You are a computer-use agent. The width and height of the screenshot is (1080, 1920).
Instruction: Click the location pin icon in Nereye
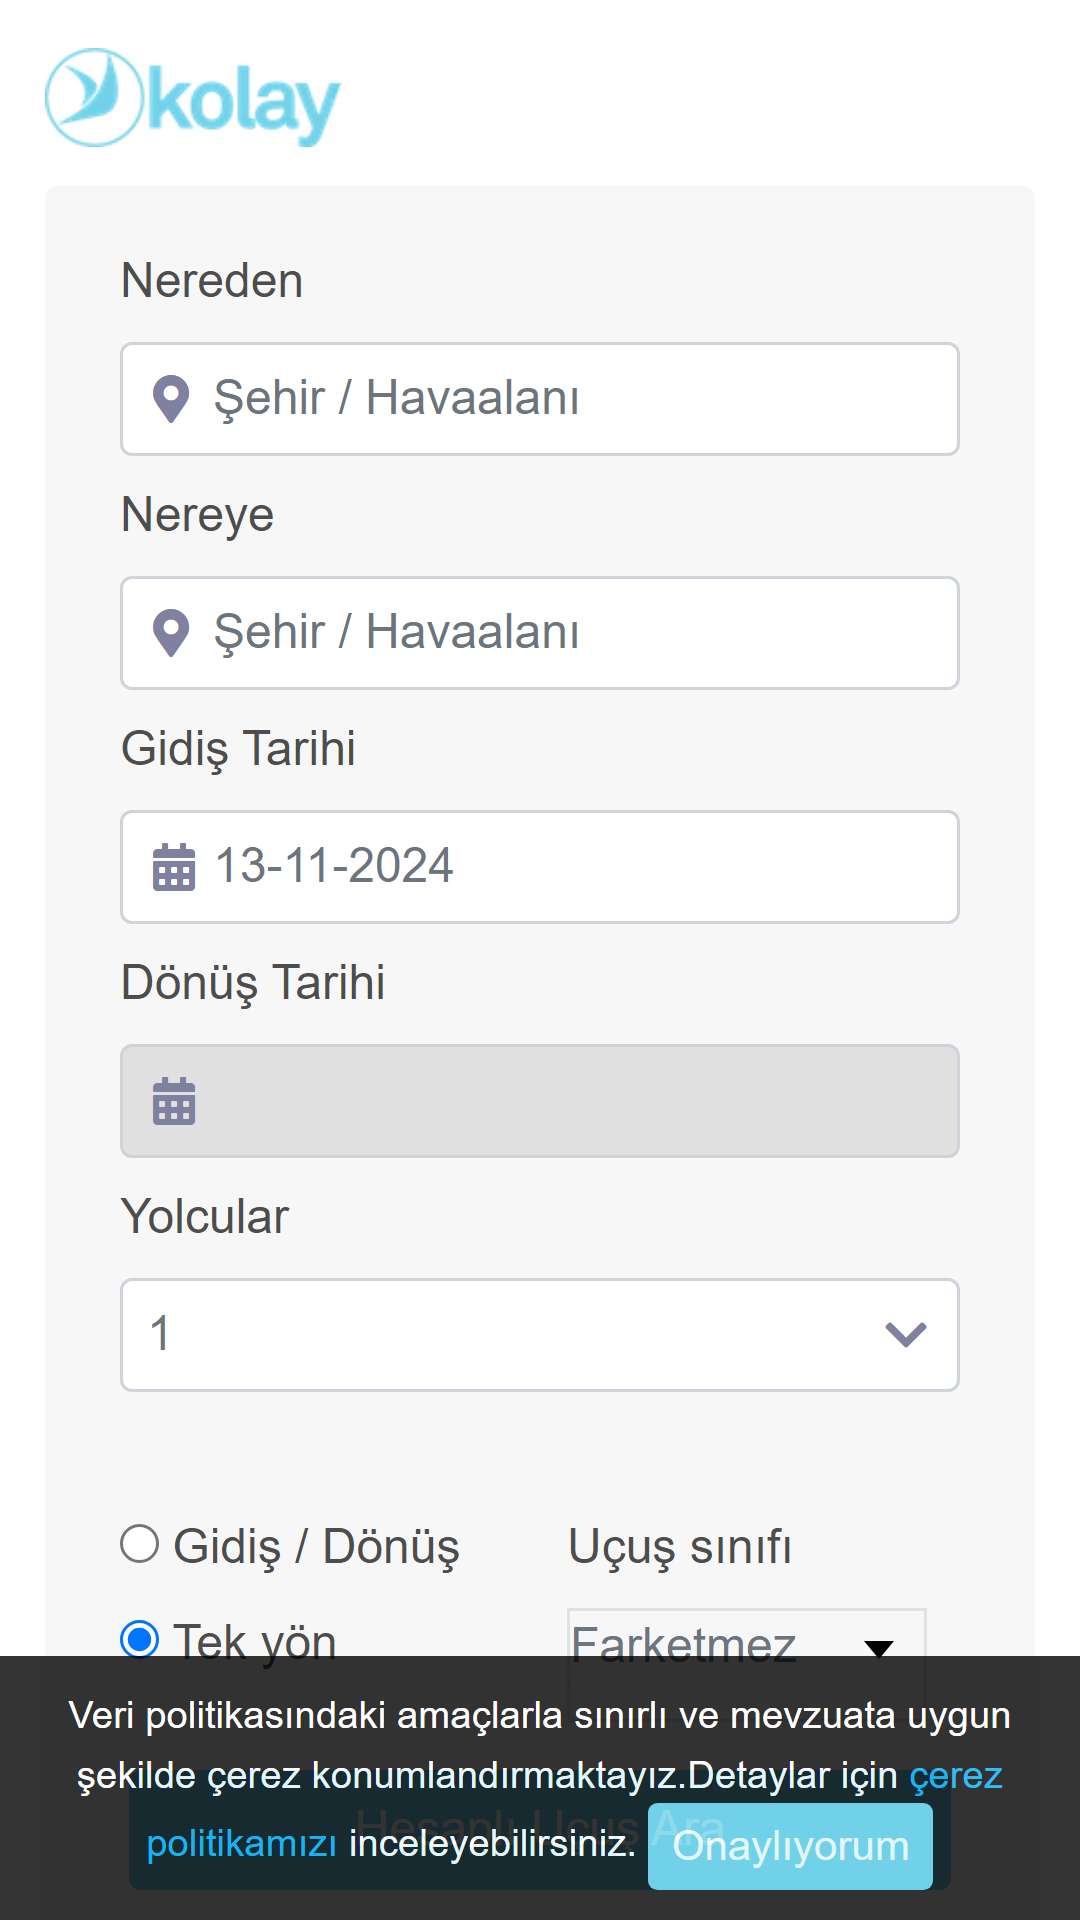(x=171, y=633)
